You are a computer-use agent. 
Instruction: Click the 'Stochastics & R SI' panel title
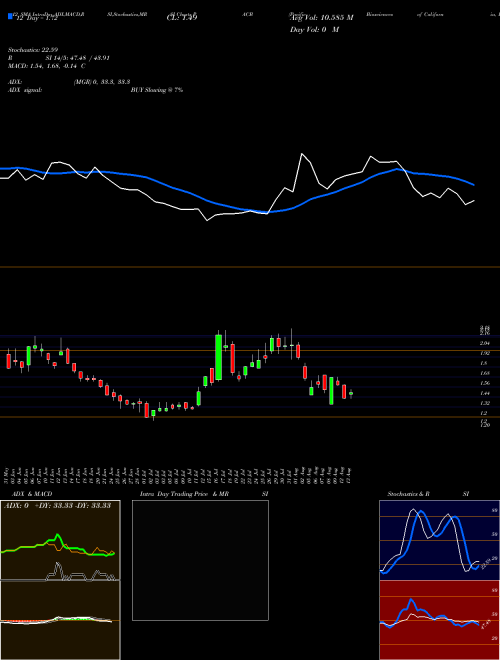(x=428, y=494)
